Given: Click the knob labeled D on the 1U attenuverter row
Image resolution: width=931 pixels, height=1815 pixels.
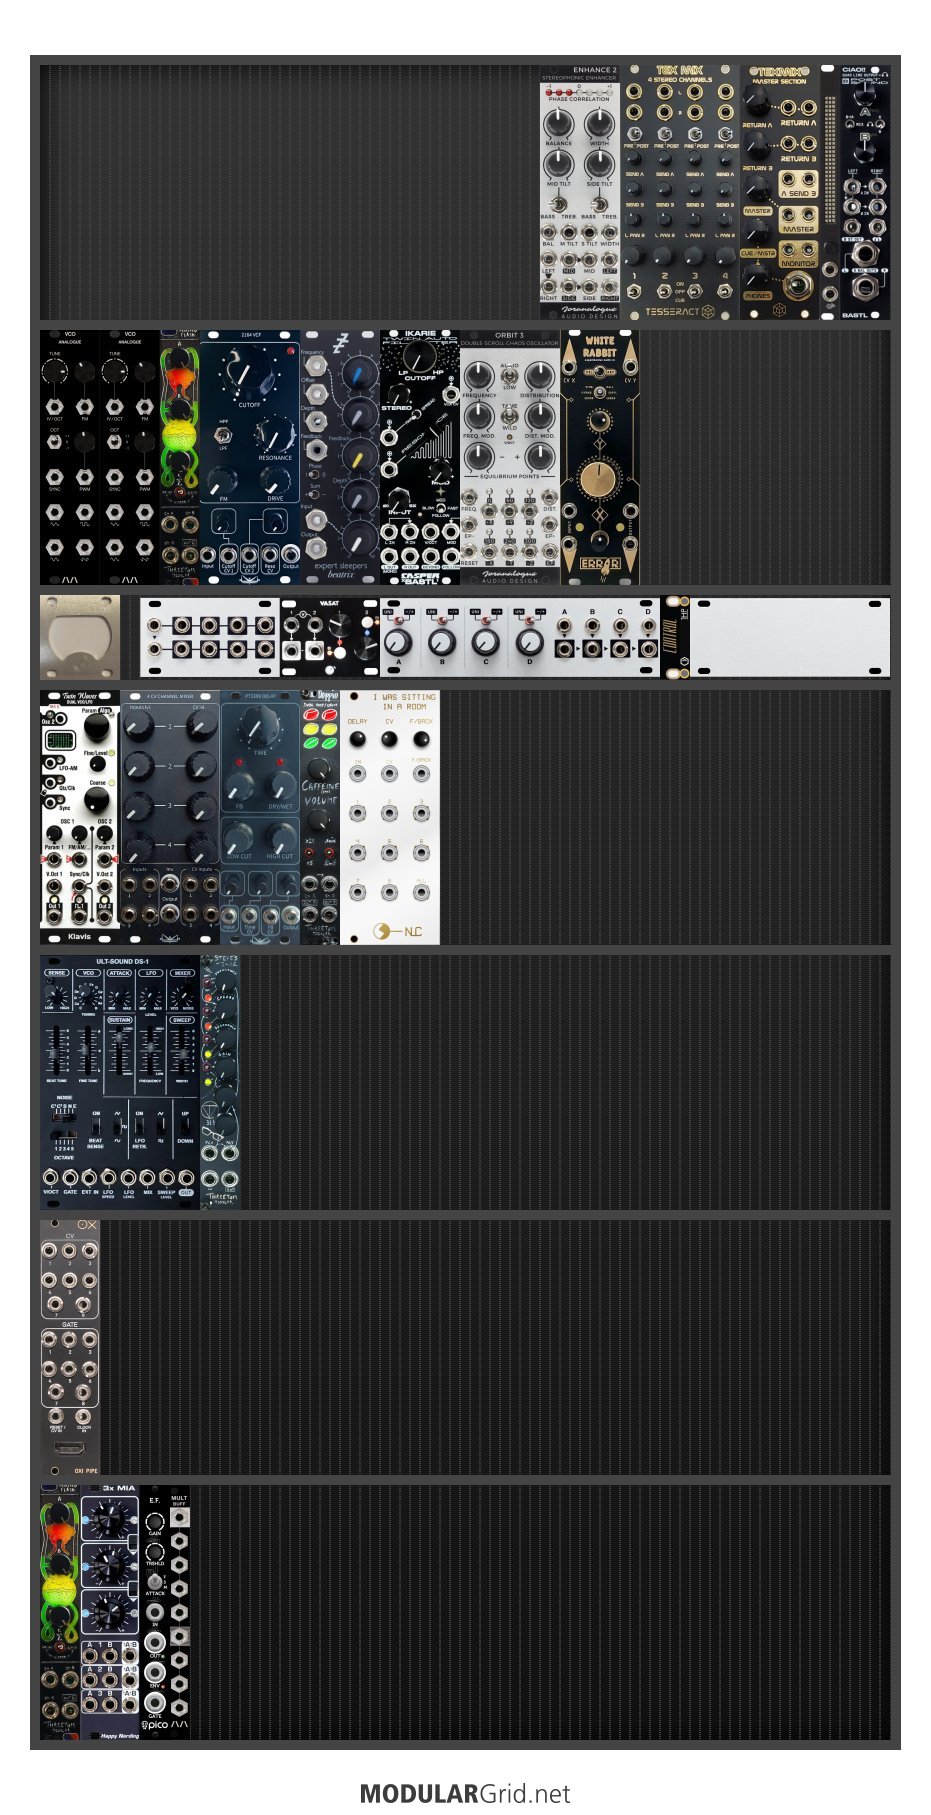Looking at the screenshot, I should pyautogui.click(x=529, y=643).
